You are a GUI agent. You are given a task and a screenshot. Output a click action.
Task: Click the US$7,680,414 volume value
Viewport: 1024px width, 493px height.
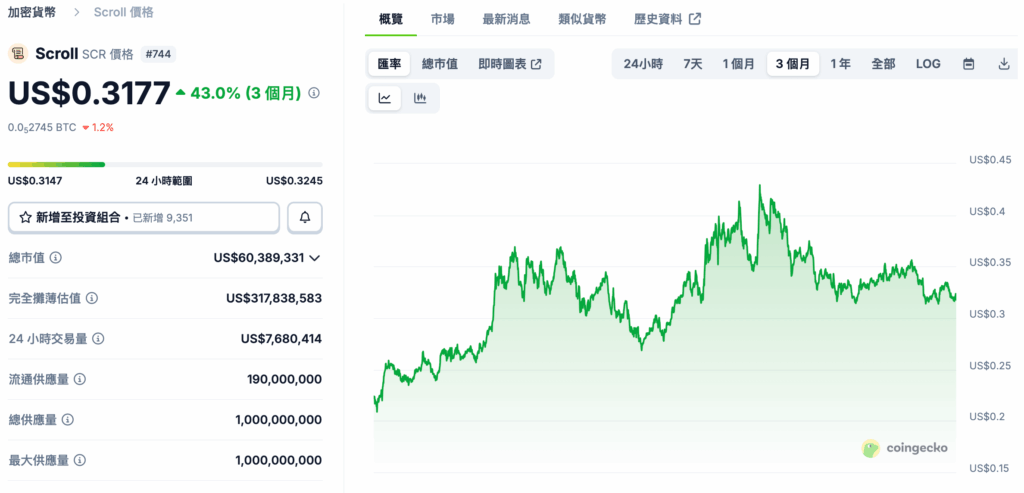pos(281,339)
